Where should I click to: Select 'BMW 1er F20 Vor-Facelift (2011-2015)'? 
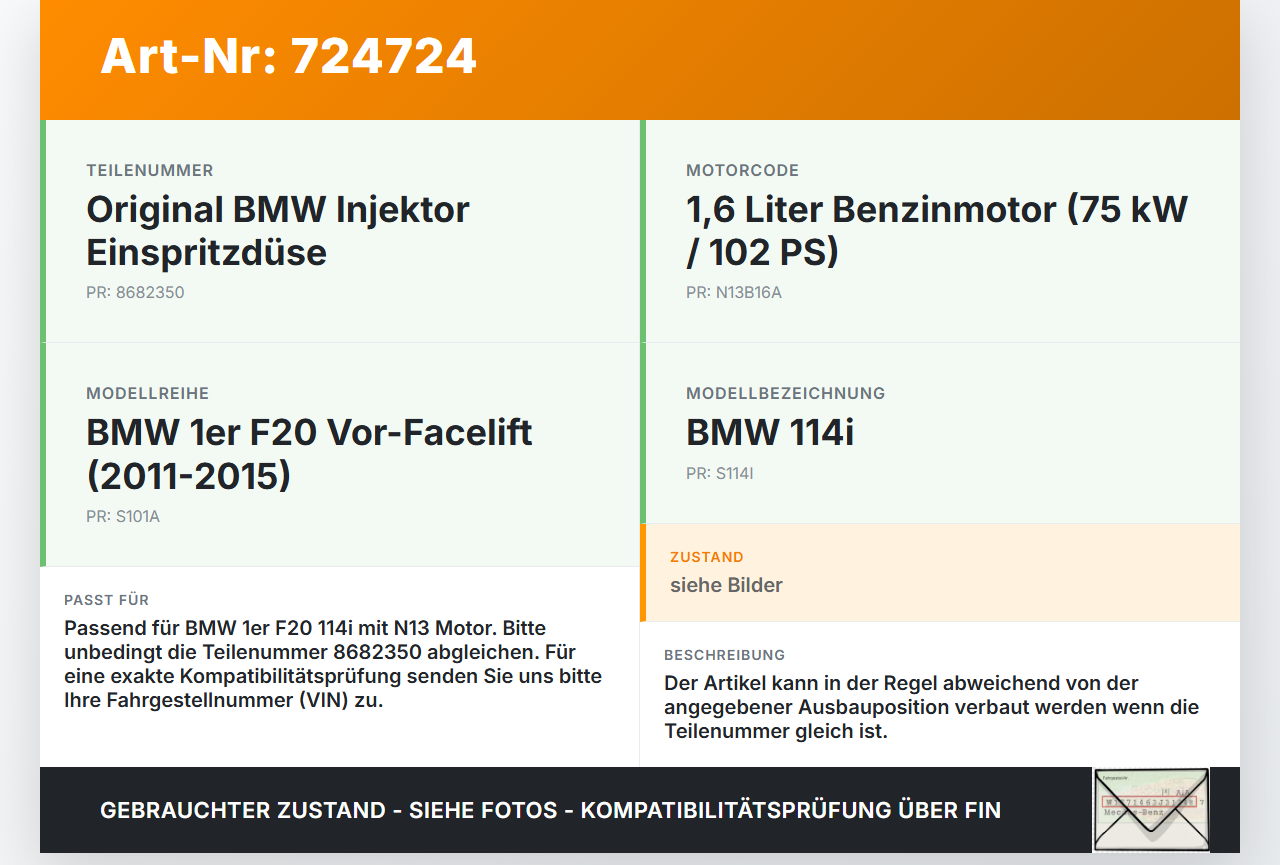309,454
